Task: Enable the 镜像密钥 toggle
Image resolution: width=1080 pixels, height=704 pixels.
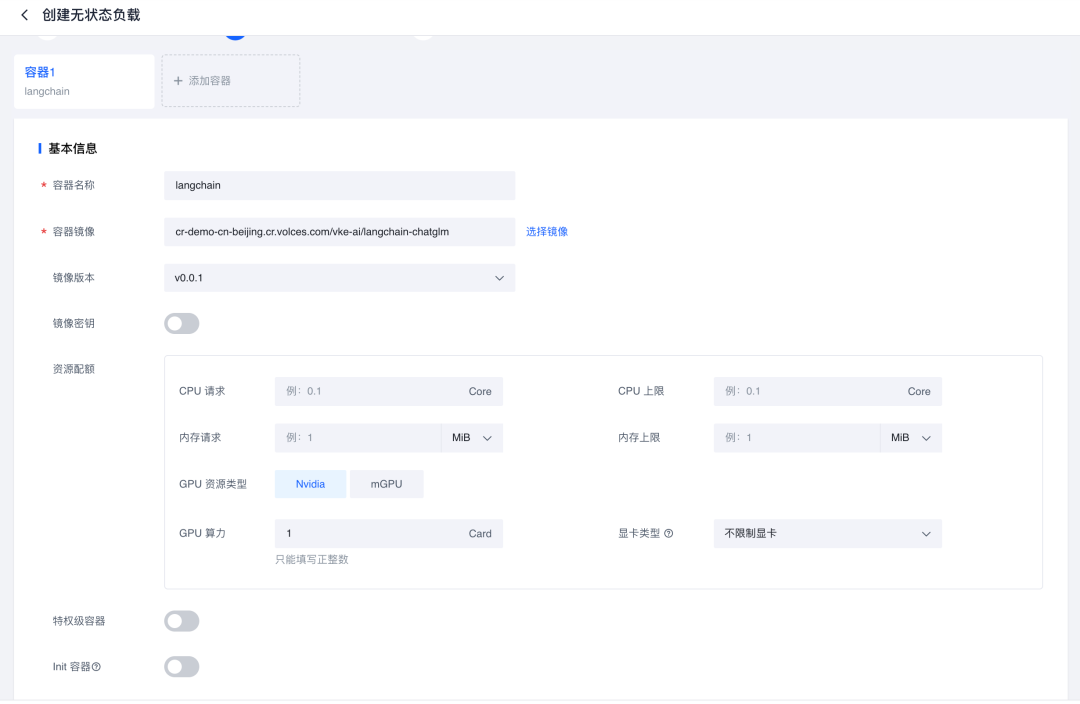Action: pyautogui.click(x=182, y=324)
